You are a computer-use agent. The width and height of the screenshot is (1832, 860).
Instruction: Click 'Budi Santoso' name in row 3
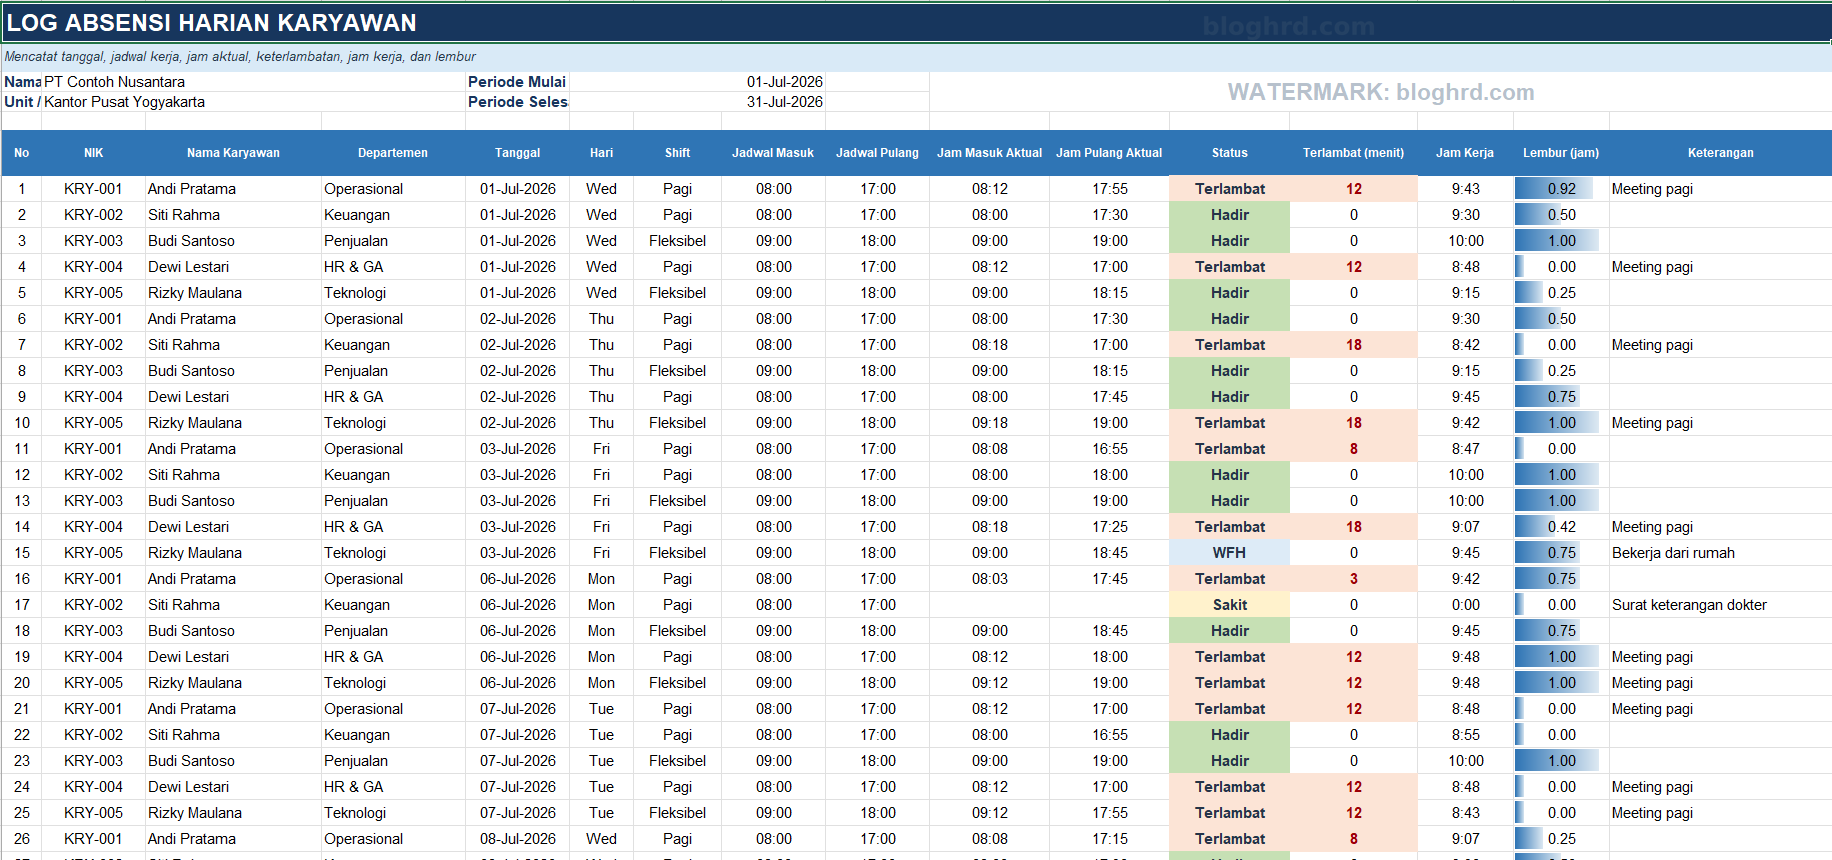pos(233,241)
